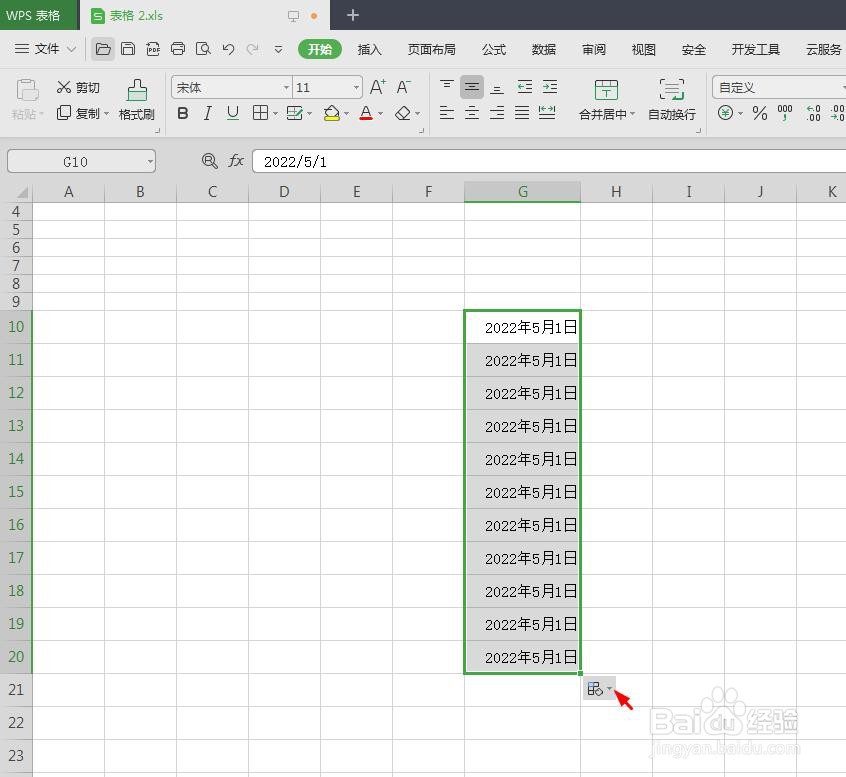
Task: Switch to 公式 tab
Action: pyautogui.click(x=494, y=50)
